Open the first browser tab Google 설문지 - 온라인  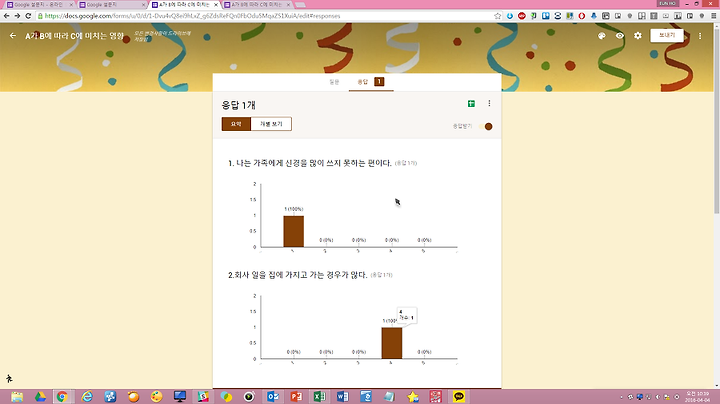pos(39,5)
